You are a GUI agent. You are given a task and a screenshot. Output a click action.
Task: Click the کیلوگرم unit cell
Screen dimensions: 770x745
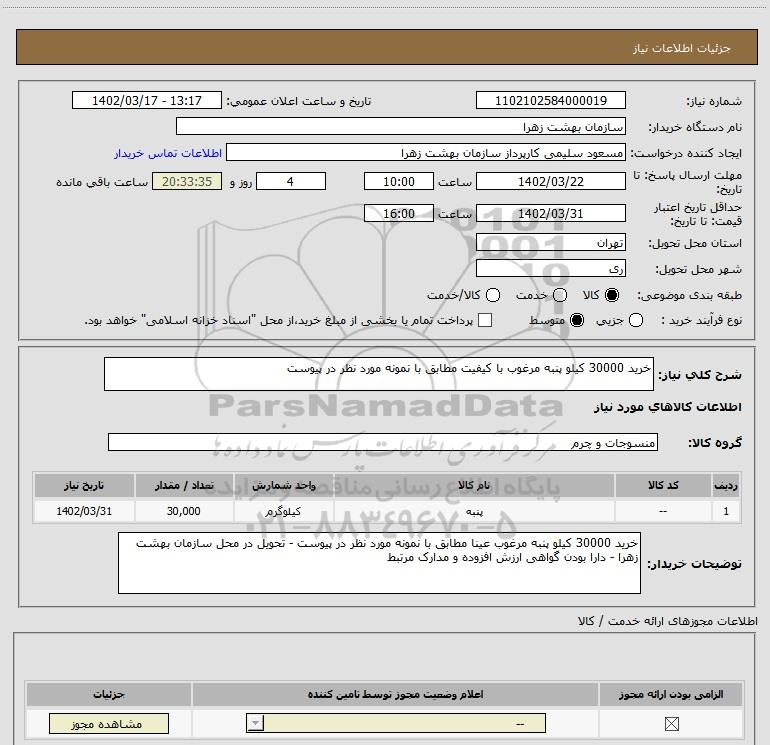tap(284, 511)
